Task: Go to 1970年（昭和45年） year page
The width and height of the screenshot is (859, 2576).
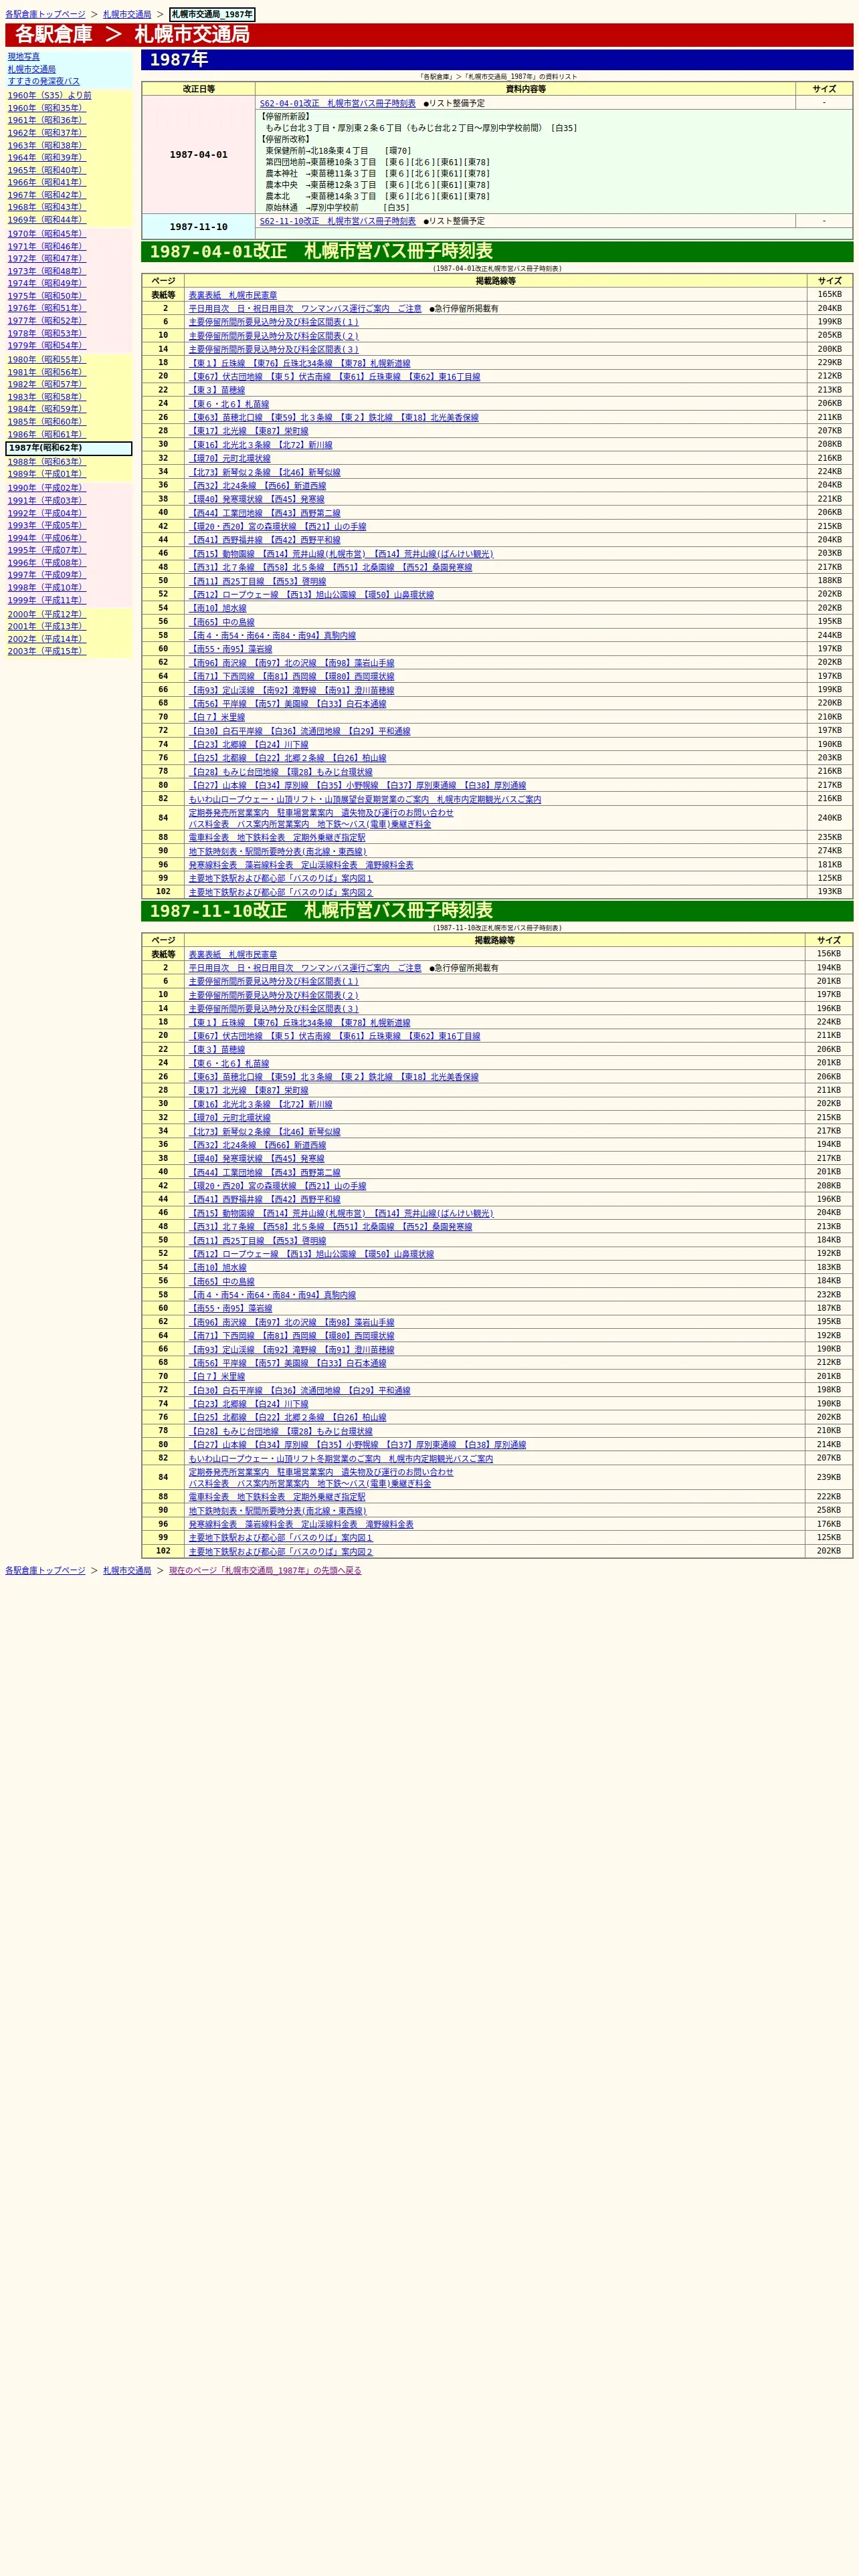Action: tap(47, 234)
